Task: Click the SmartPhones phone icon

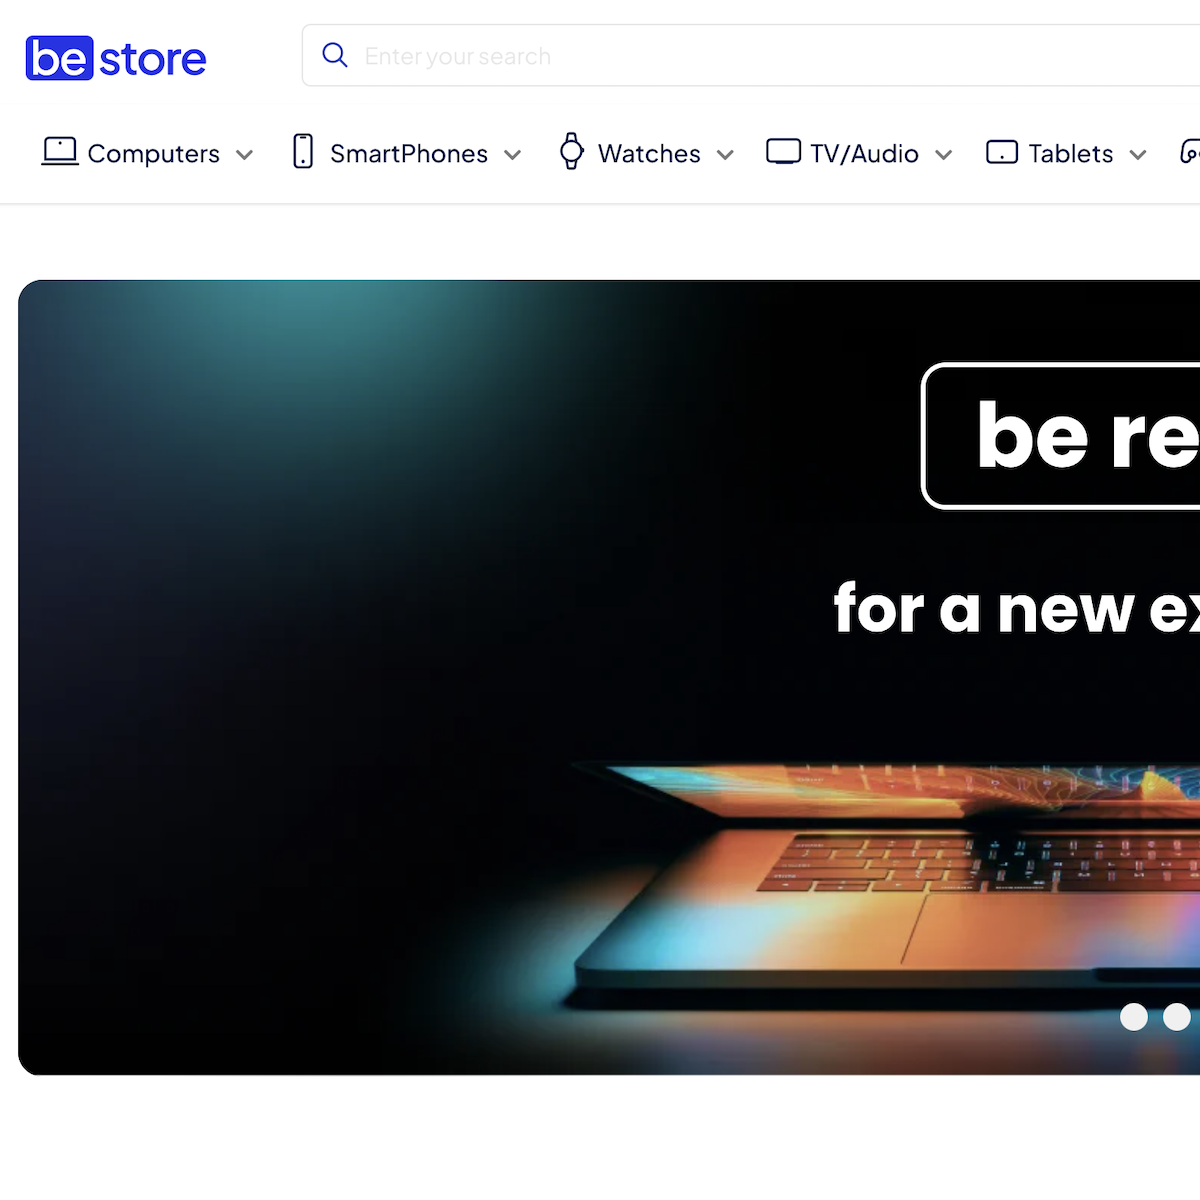Action: [303, 152]
